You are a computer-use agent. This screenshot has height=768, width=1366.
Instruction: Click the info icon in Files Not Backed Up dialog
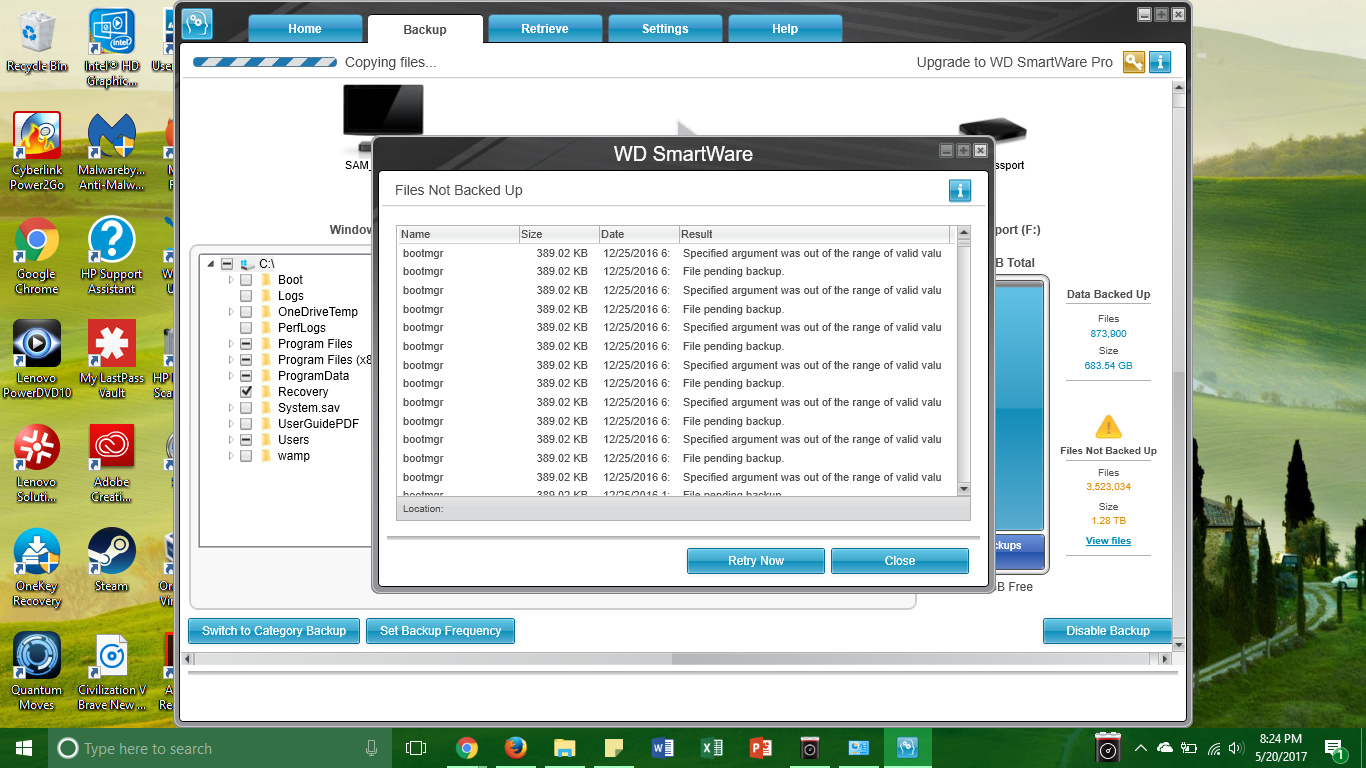(x=960, y=190)
